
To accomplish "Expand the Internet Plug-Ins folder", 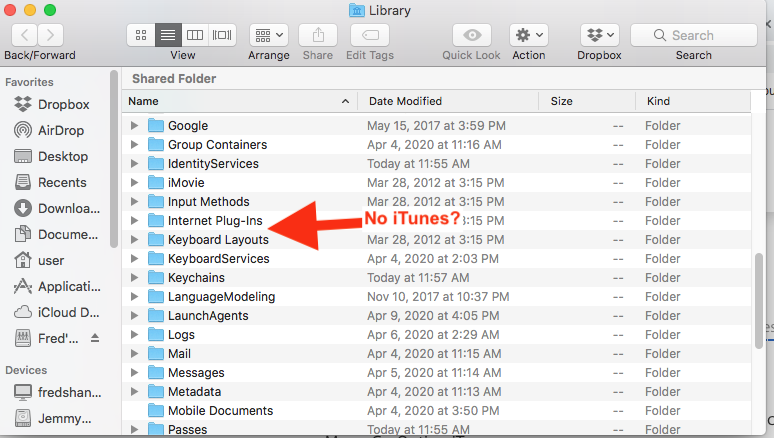I will 134,221.
